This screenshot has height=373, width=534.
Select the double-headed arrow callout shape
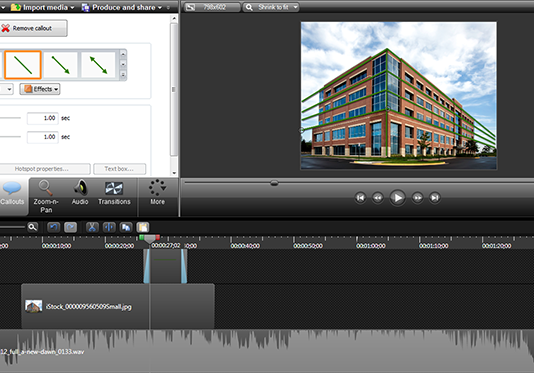(98, 65)
